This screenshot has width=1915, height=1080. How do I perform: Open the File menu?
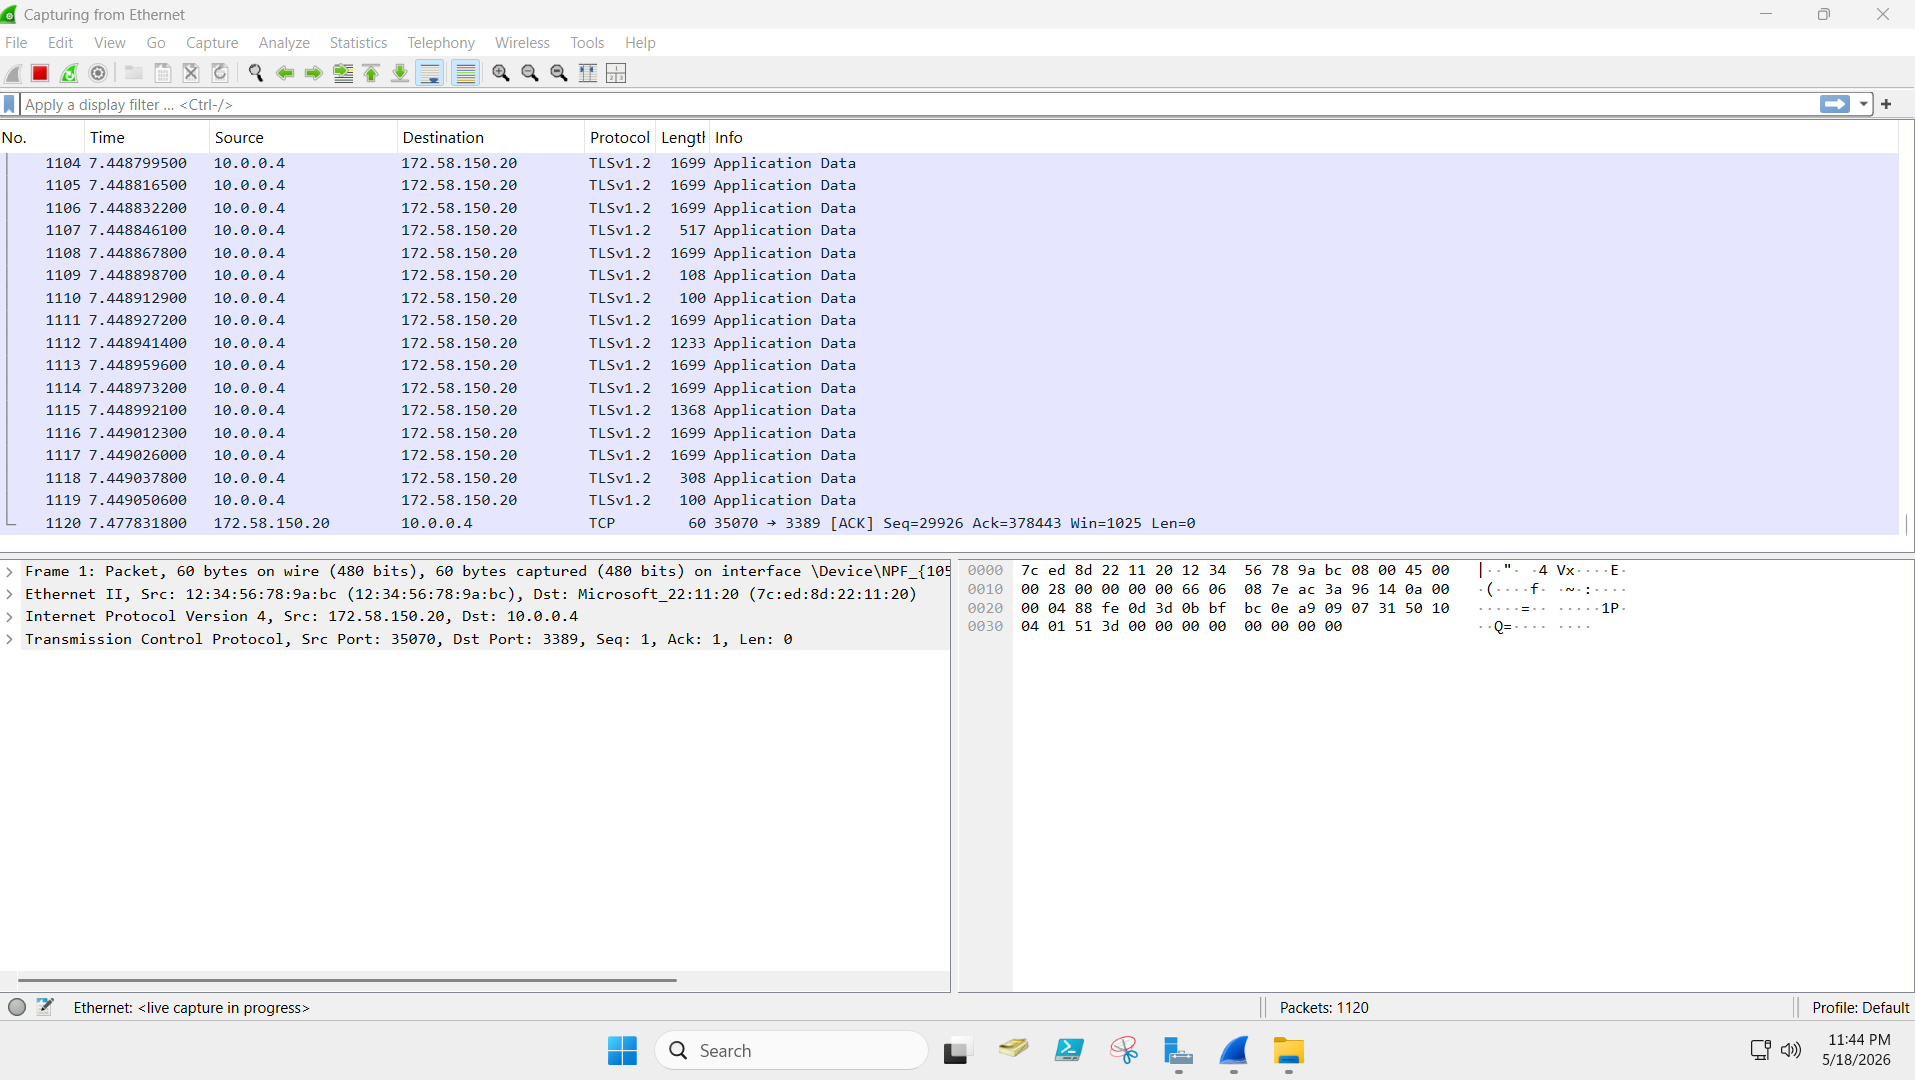click(x=16, y=43)
